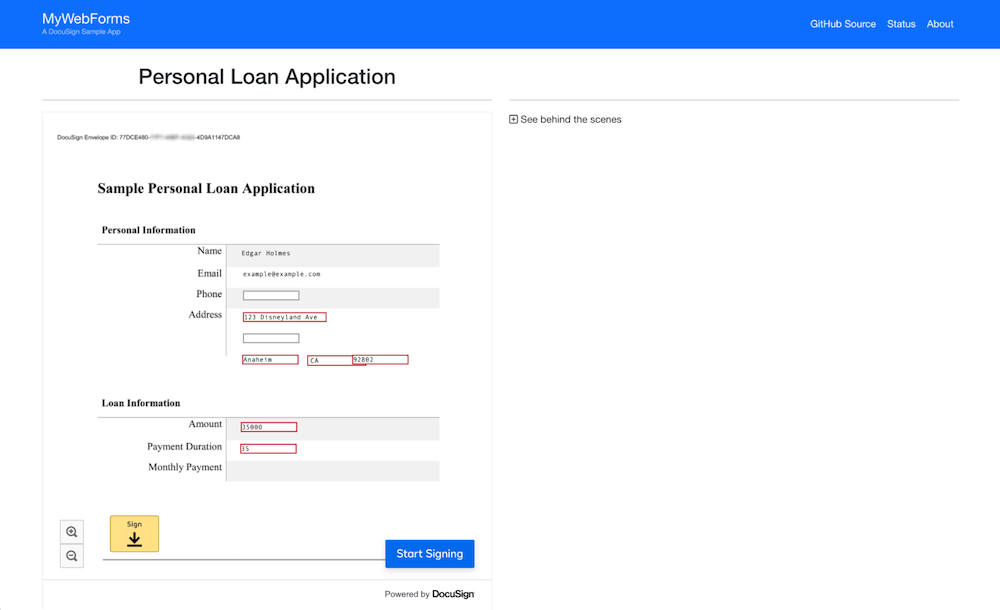Click the Phone input field
Image resolution: width=1000 pixels, height=610 pixels.
click(270, 295)
